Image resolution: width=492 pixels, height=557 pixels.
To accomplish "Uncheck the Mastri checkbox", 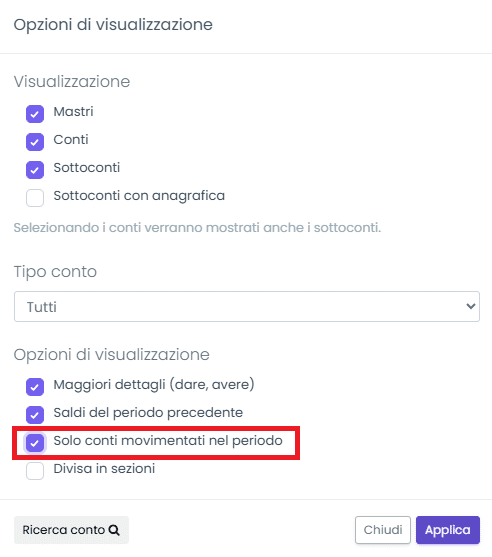I will (35, 114).
